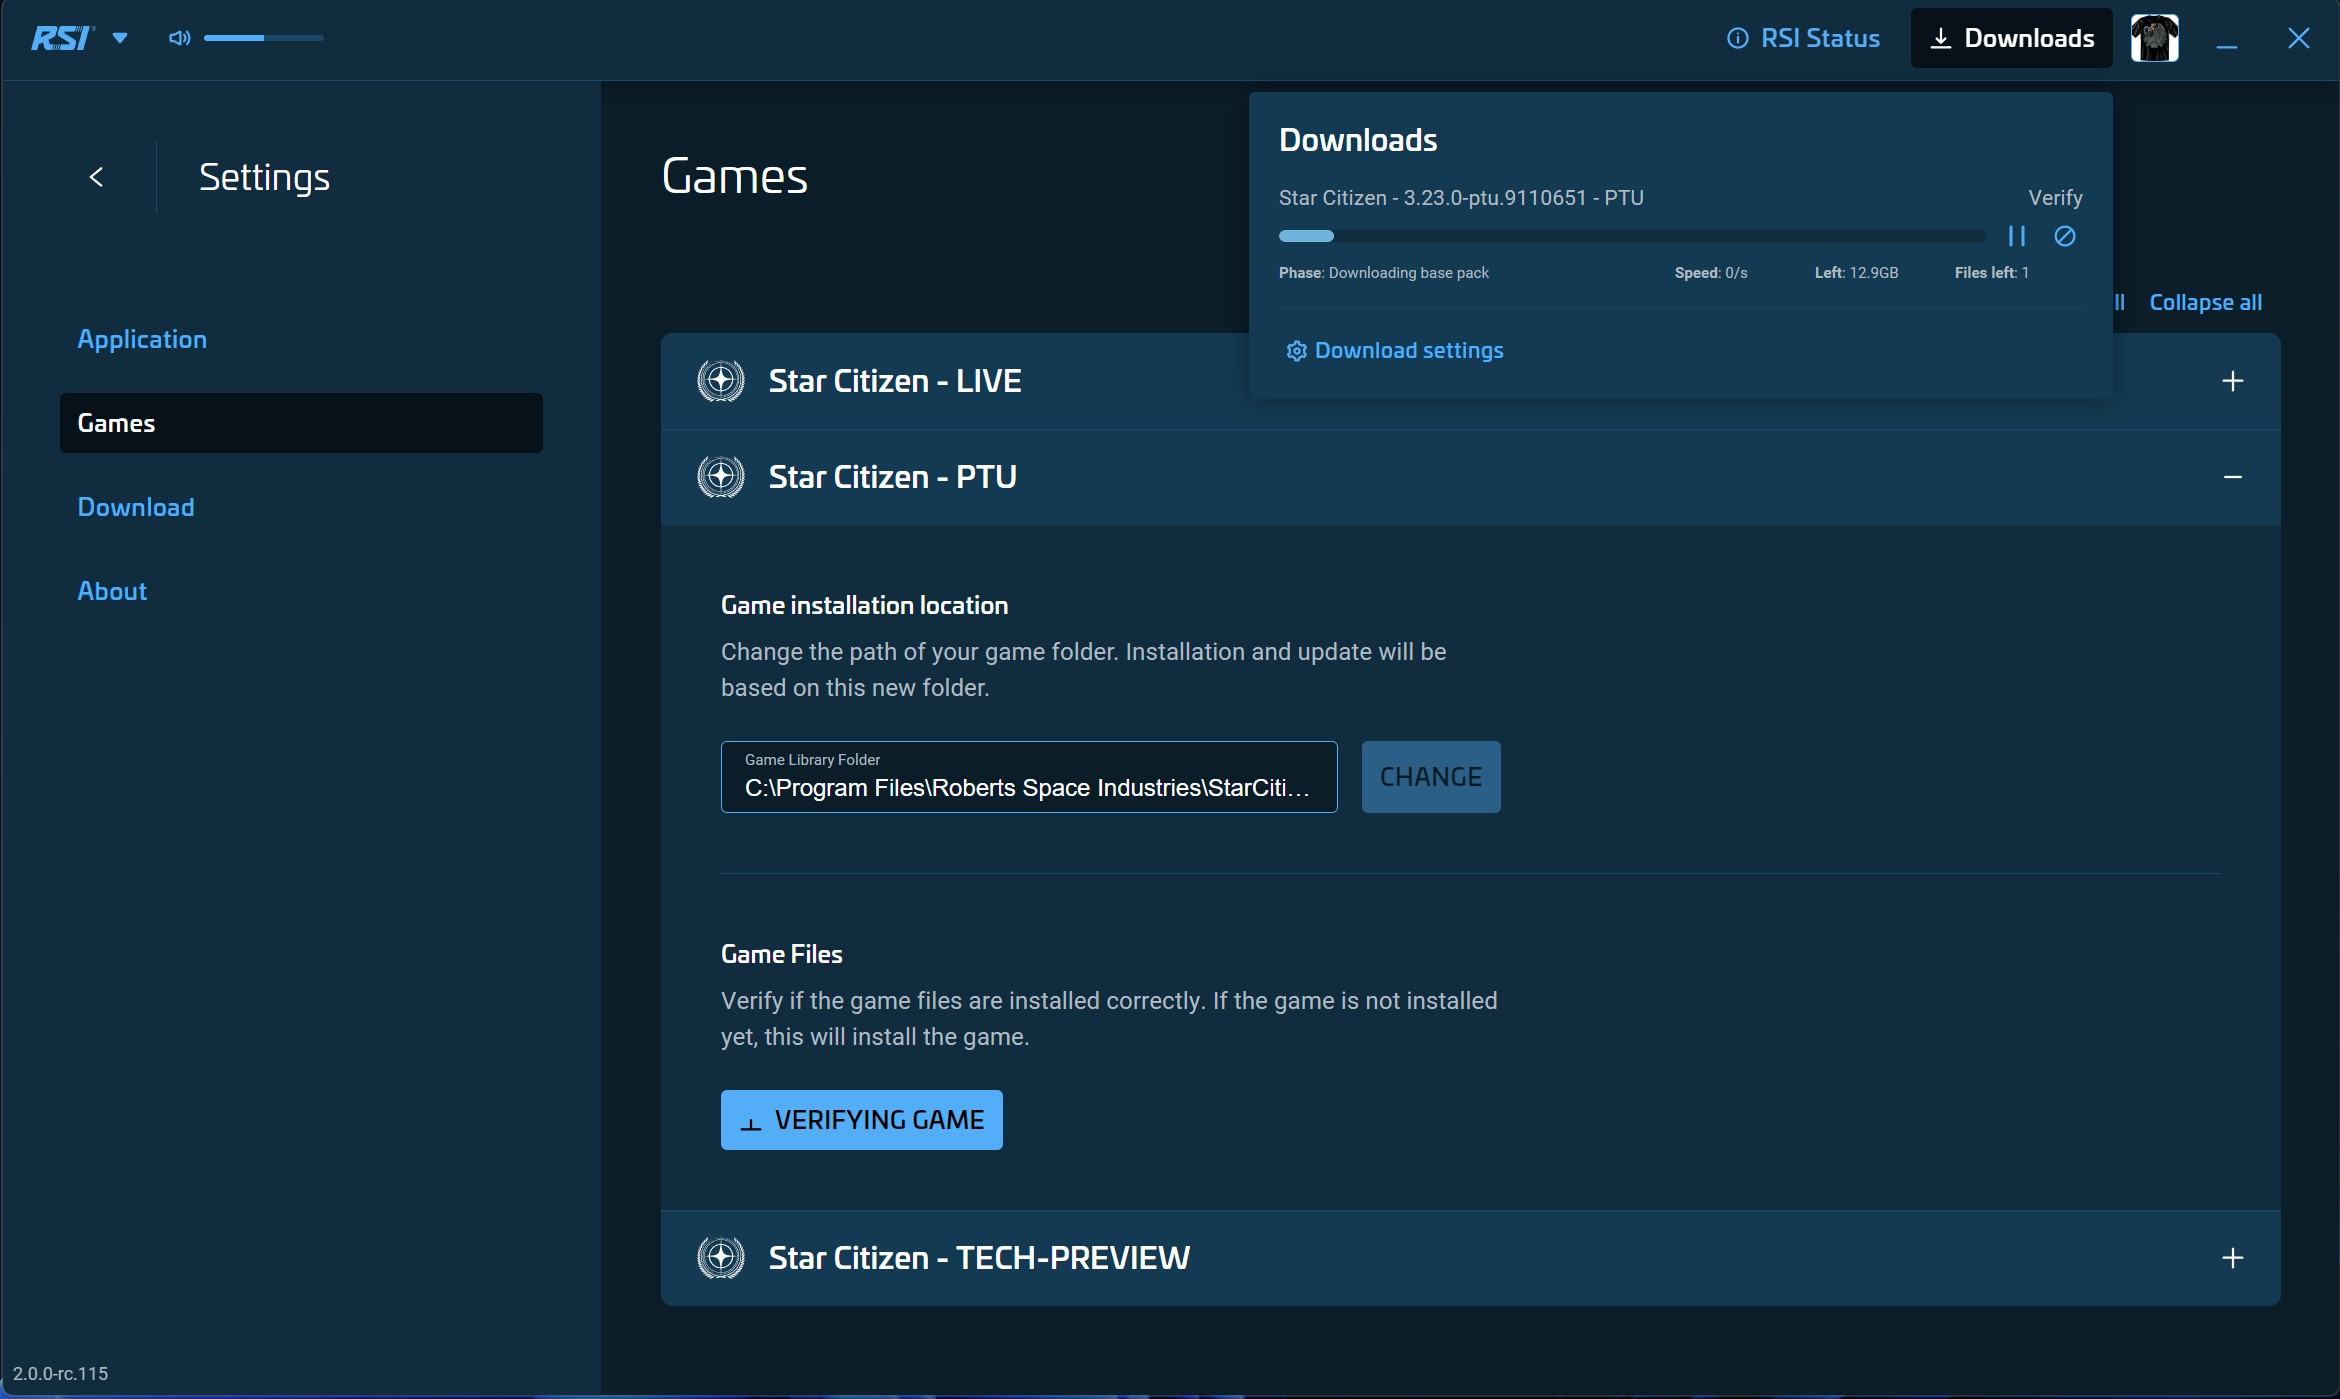The height and width of the screenshot is (1399, 2340).
Task: Click the Downloads panel heading
Action: (x=1358, y=140)
